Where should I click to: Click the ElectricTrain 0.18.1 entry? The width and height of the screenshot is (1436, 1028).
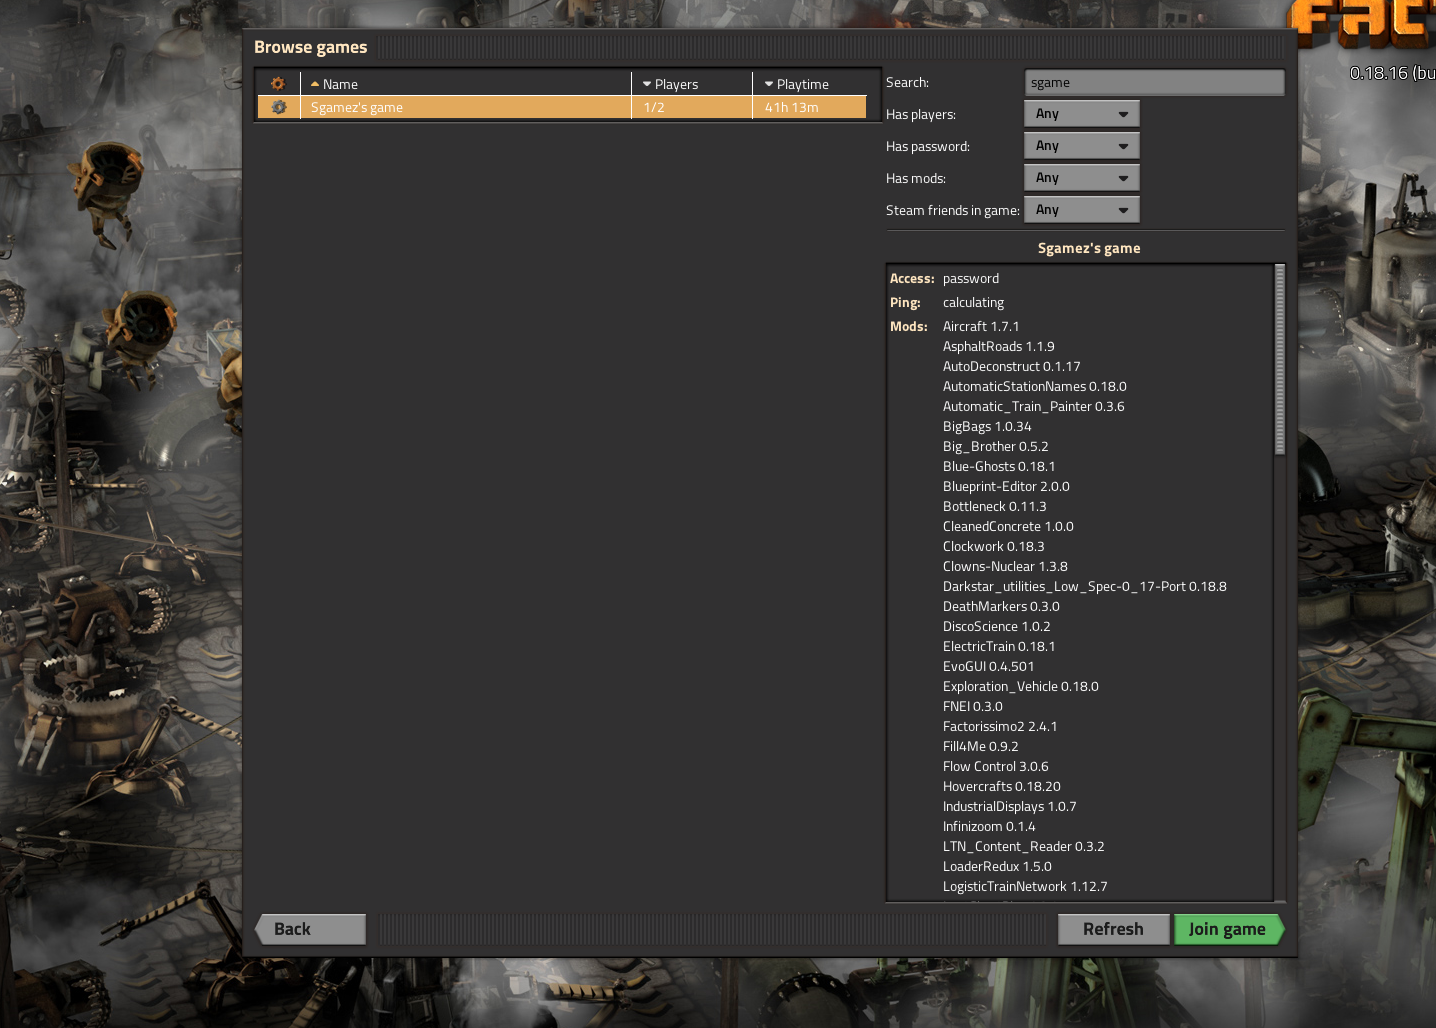[x=999, y=646]
